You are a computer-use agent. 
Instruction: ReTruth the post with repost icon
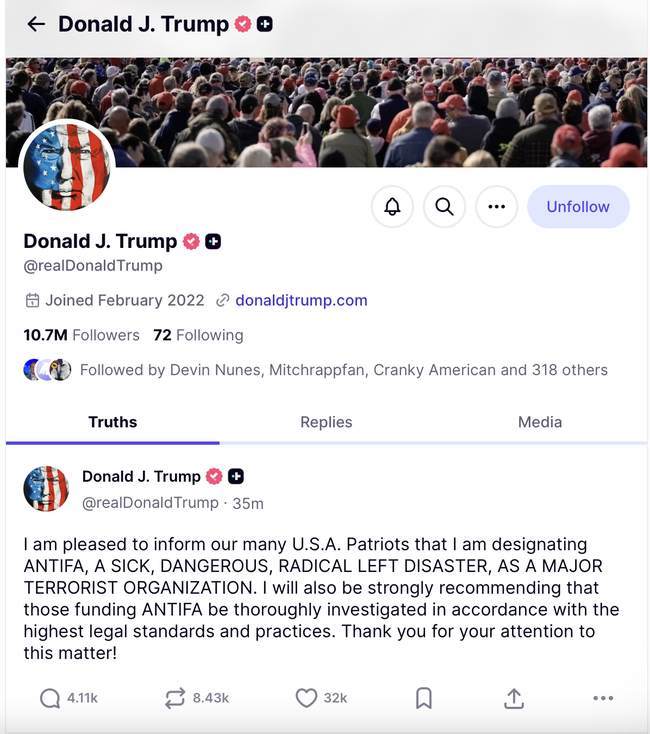(175, 698)
